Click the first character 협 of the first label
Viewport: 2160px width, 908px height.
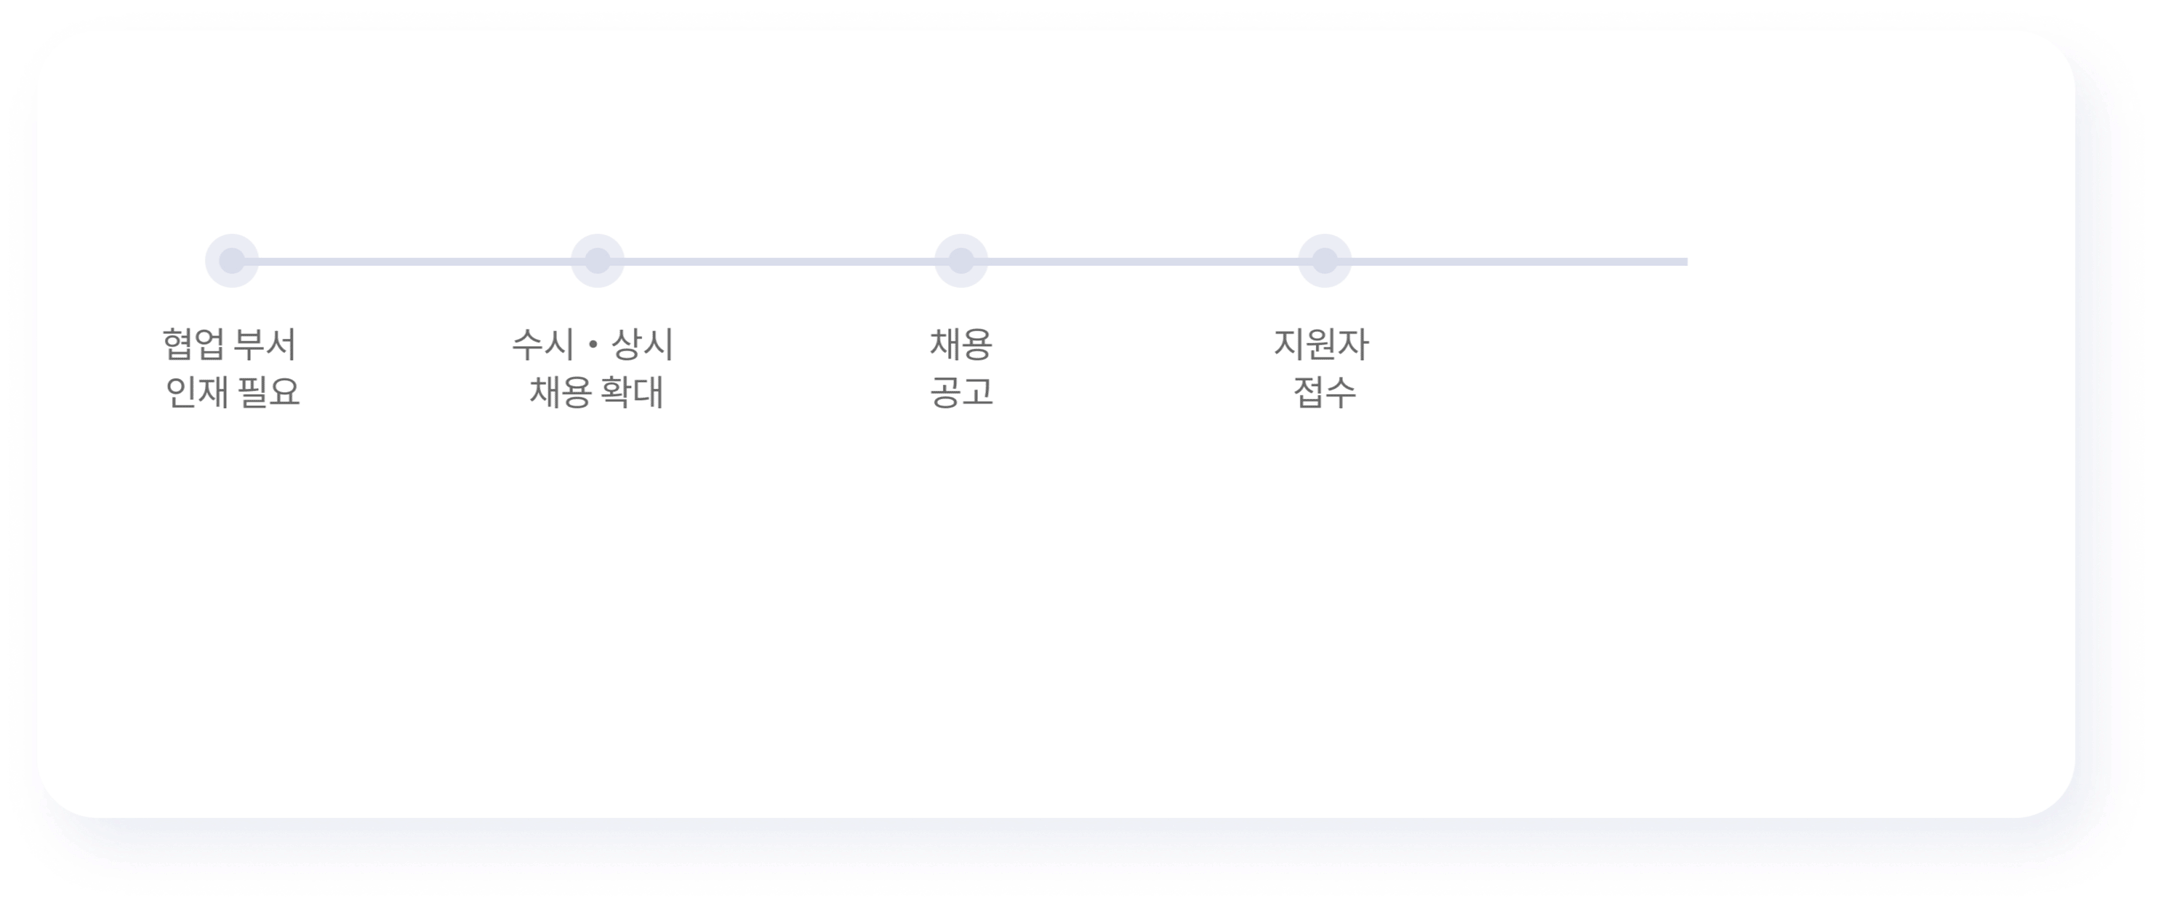tap(178, 344)
